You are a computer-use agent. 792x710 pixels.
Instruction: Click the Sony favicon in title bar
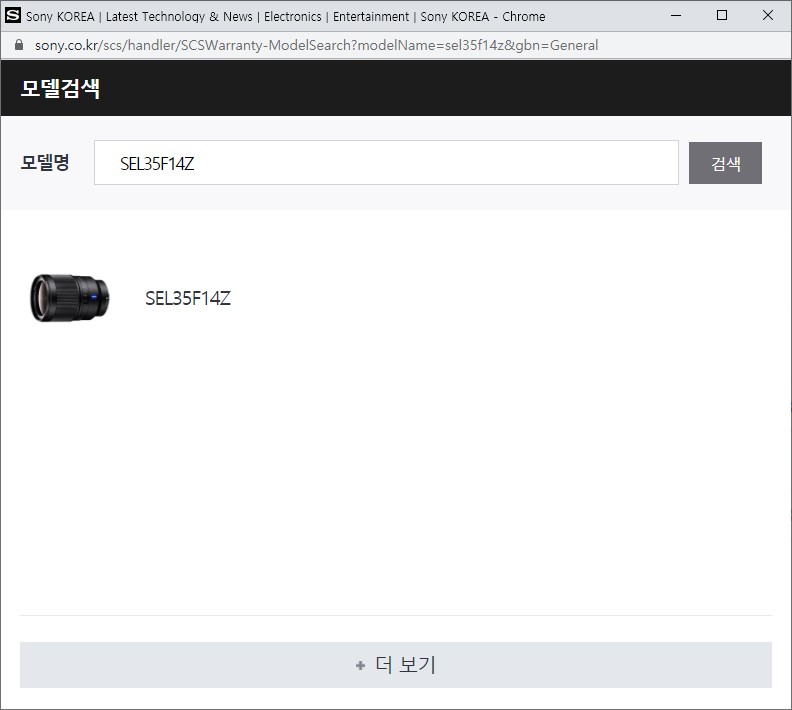click(13, 16)
